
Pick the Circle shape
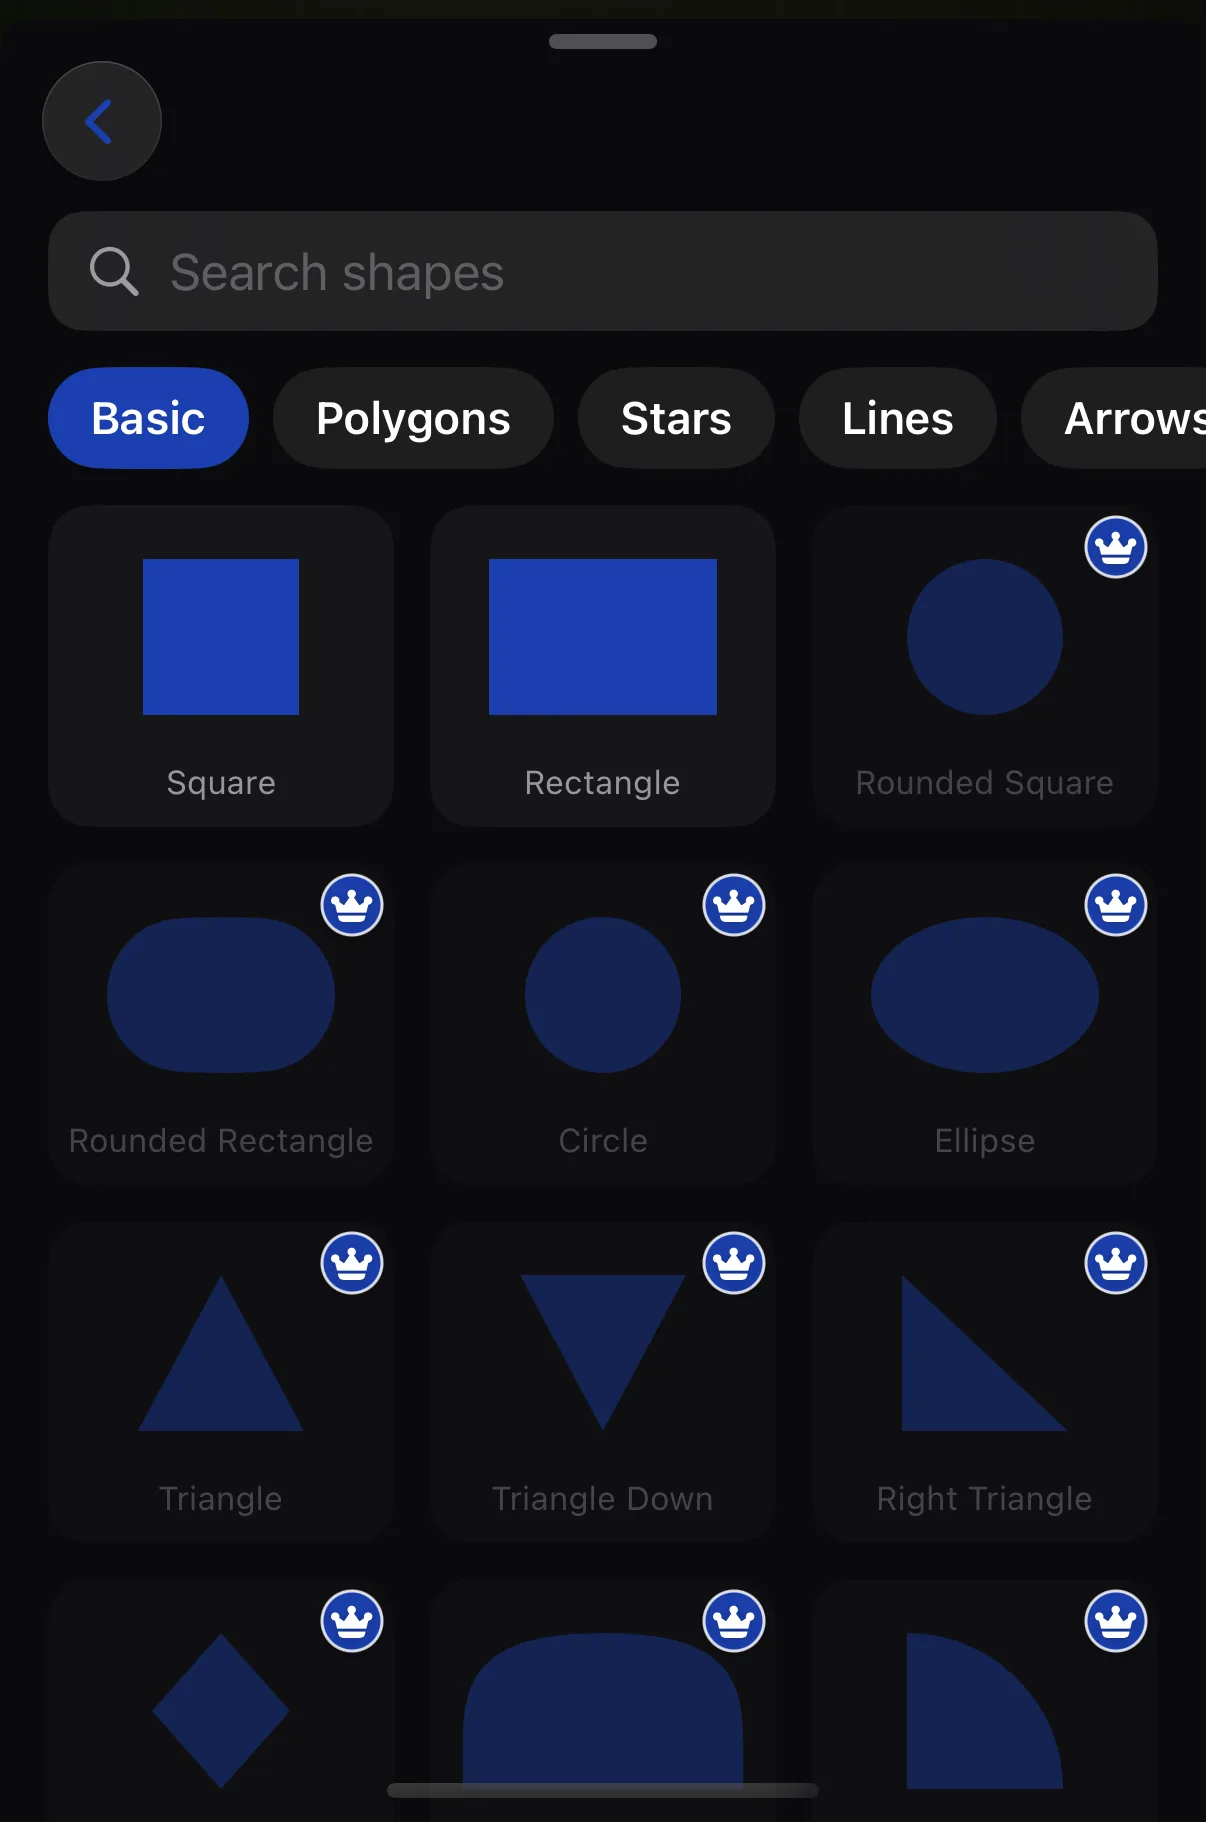[x=603, y=1023]
